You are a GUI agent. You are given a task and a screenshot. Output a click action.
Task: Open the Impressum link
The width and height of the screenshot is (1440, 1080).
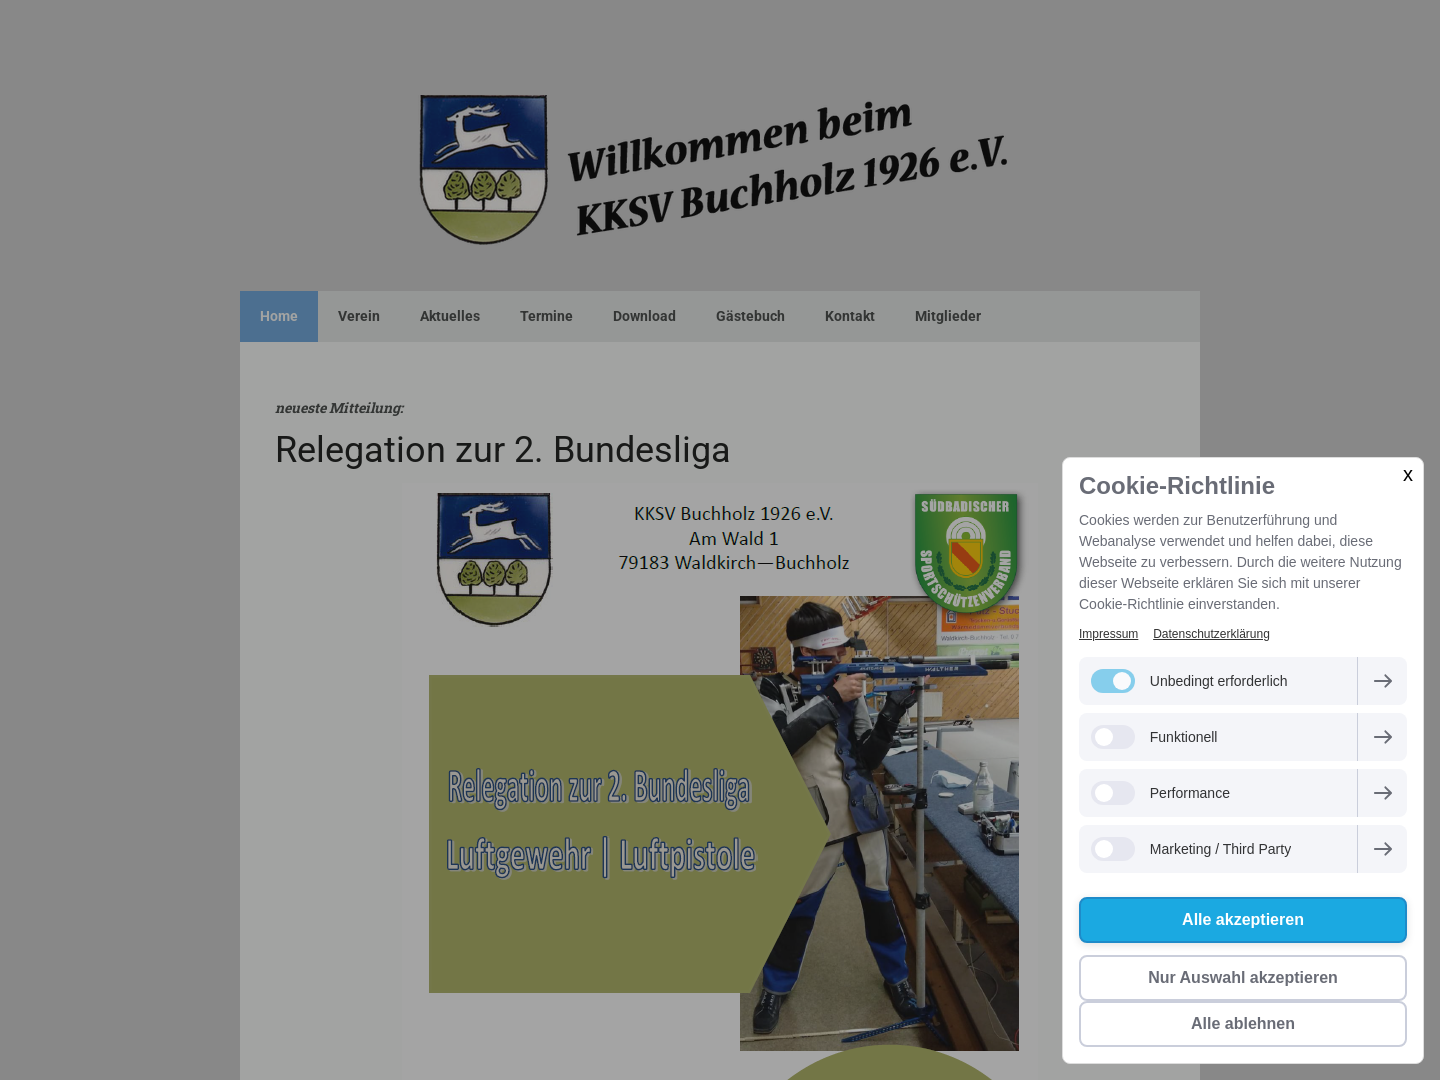[1108, 634]
